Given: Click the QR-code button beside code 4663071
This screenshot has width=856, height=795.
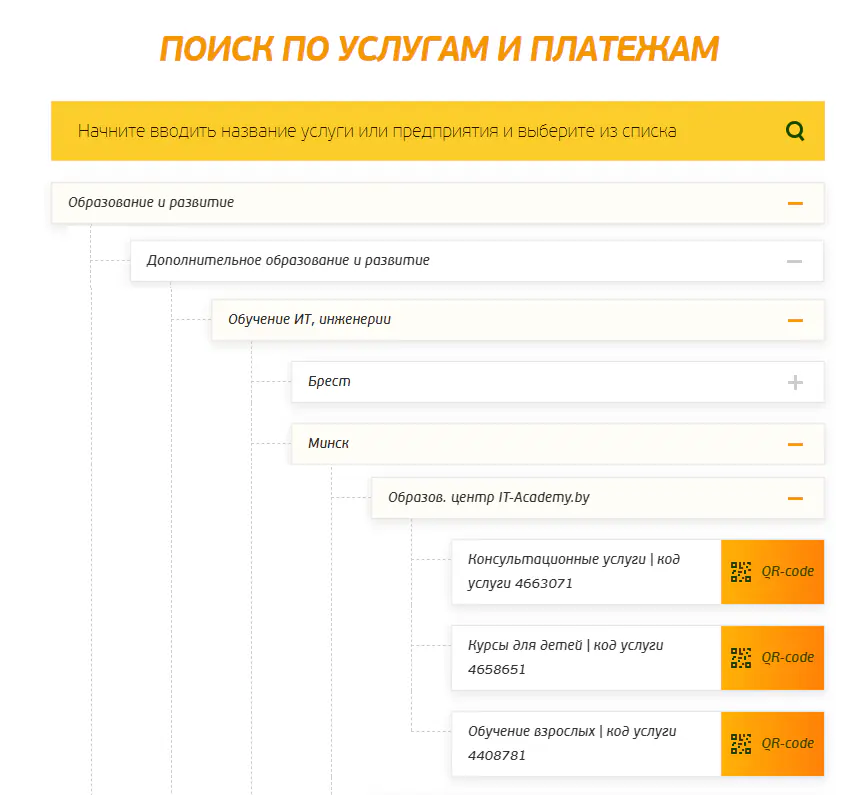Looking at the screenshot, I should point(772,572).
